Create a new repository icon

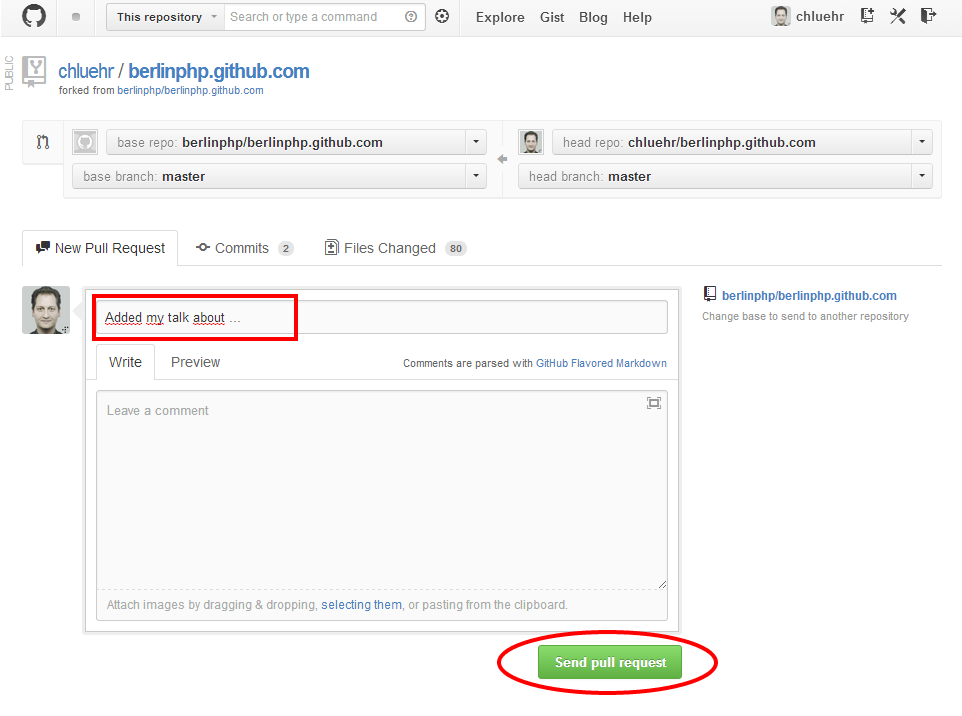(x=866, y=16)
